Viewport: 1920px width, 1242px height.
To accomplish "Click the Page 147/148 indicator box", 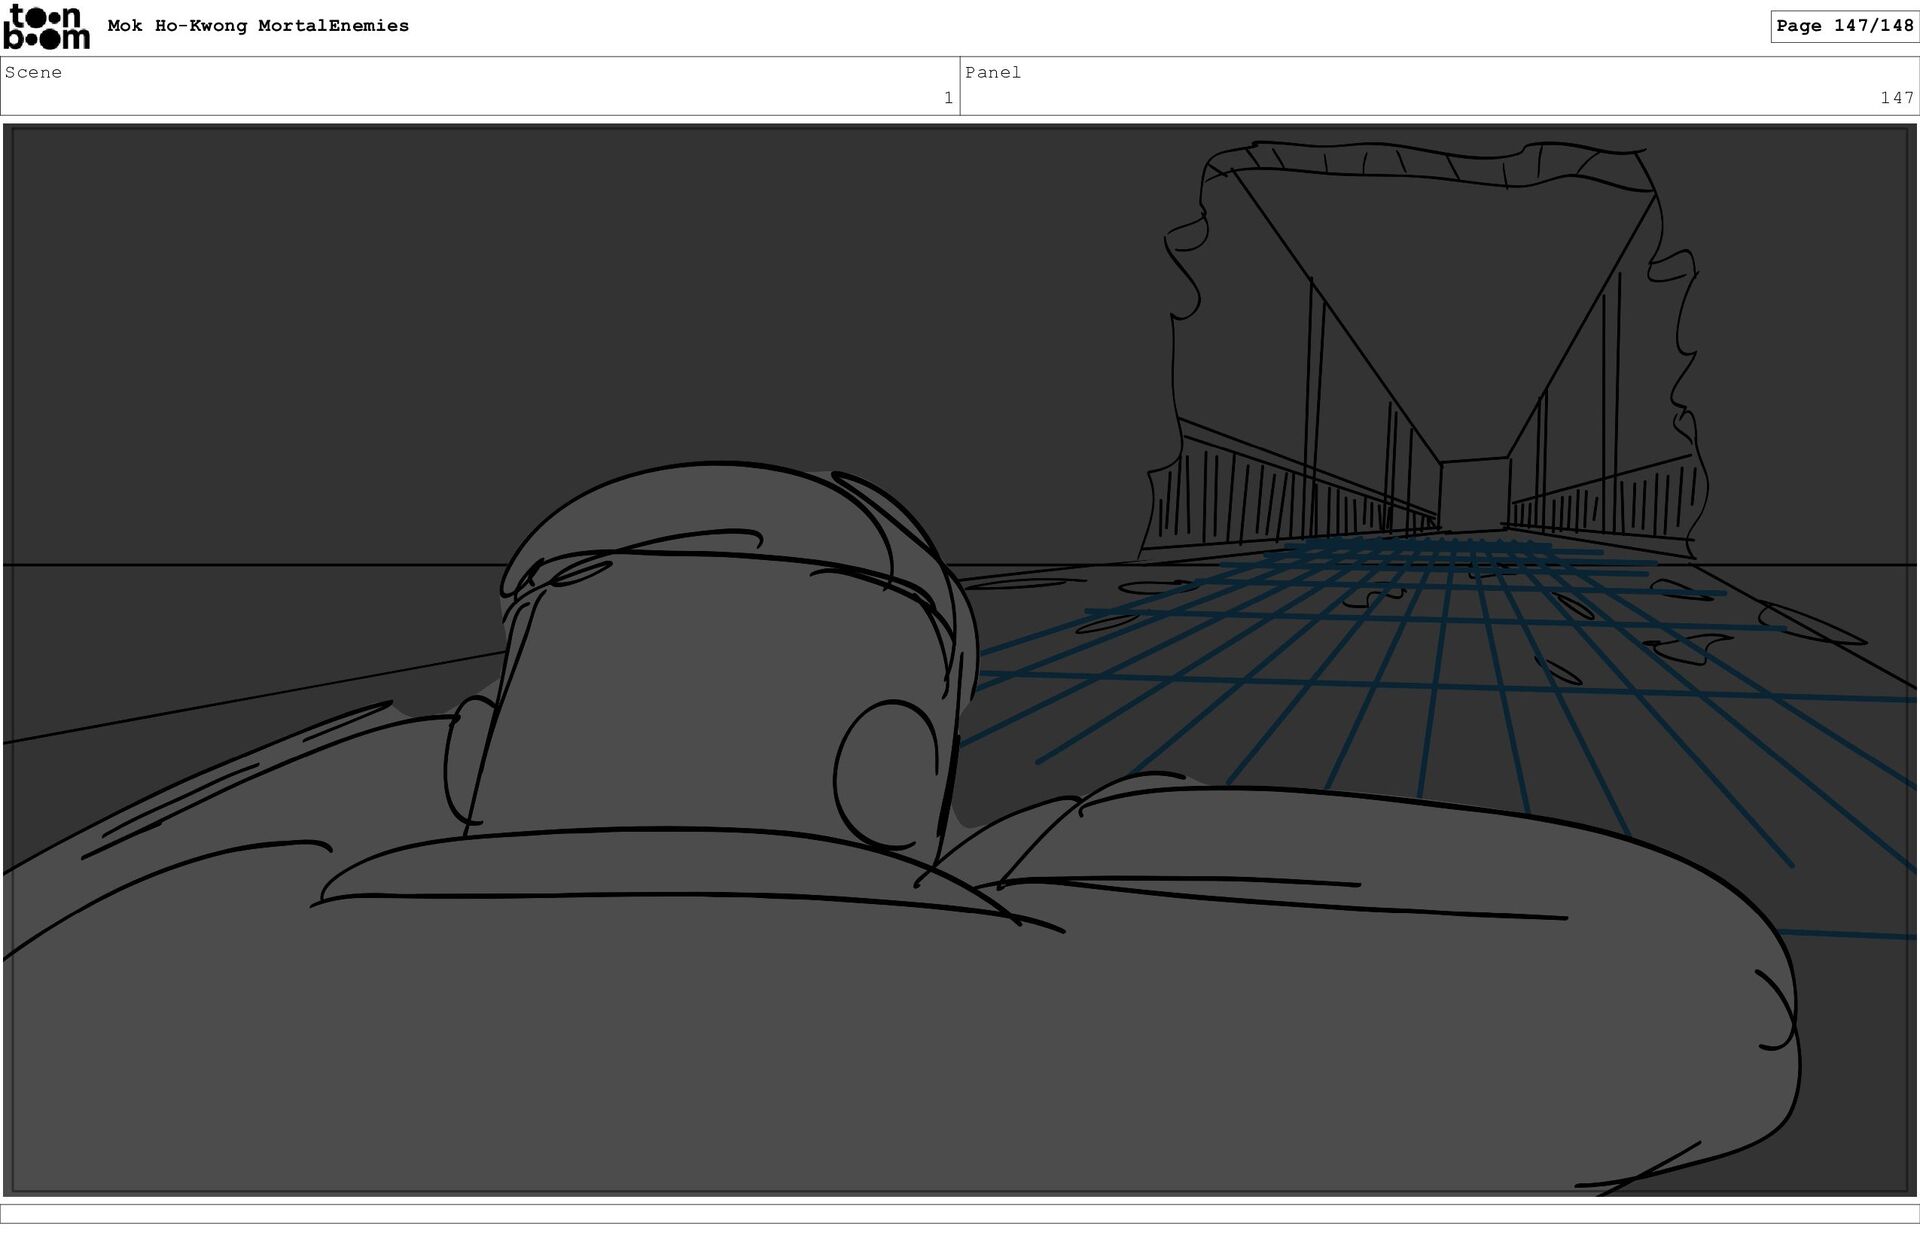I will 1844,26.
